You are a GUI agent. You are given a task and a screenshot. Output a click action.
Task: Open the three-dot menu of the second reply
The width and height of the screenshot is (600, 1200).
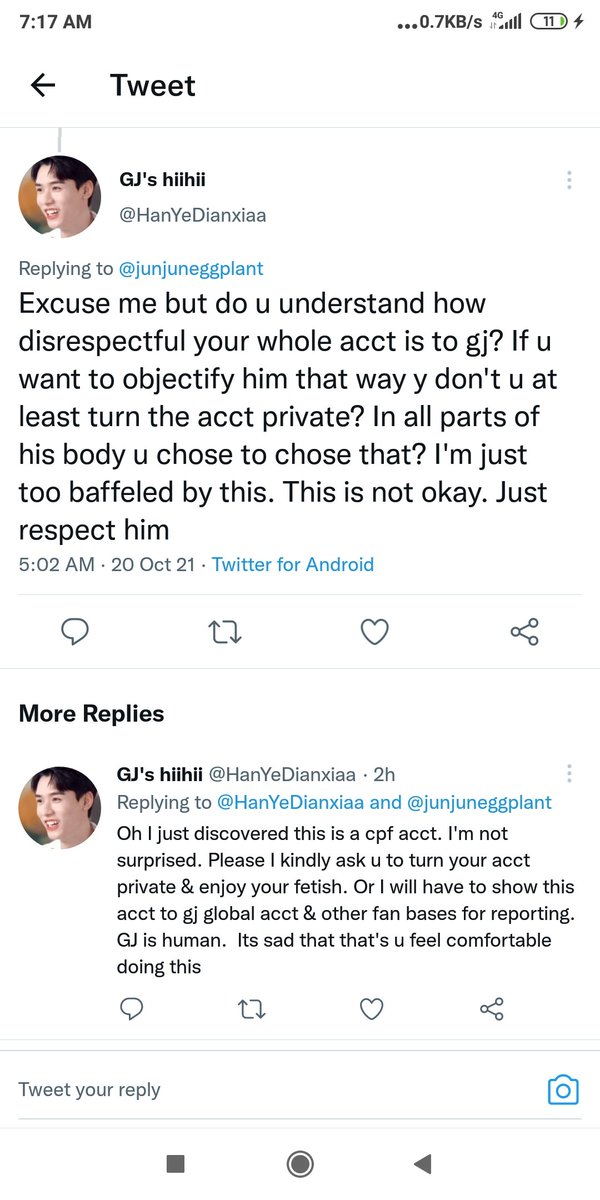pos(569,773)
